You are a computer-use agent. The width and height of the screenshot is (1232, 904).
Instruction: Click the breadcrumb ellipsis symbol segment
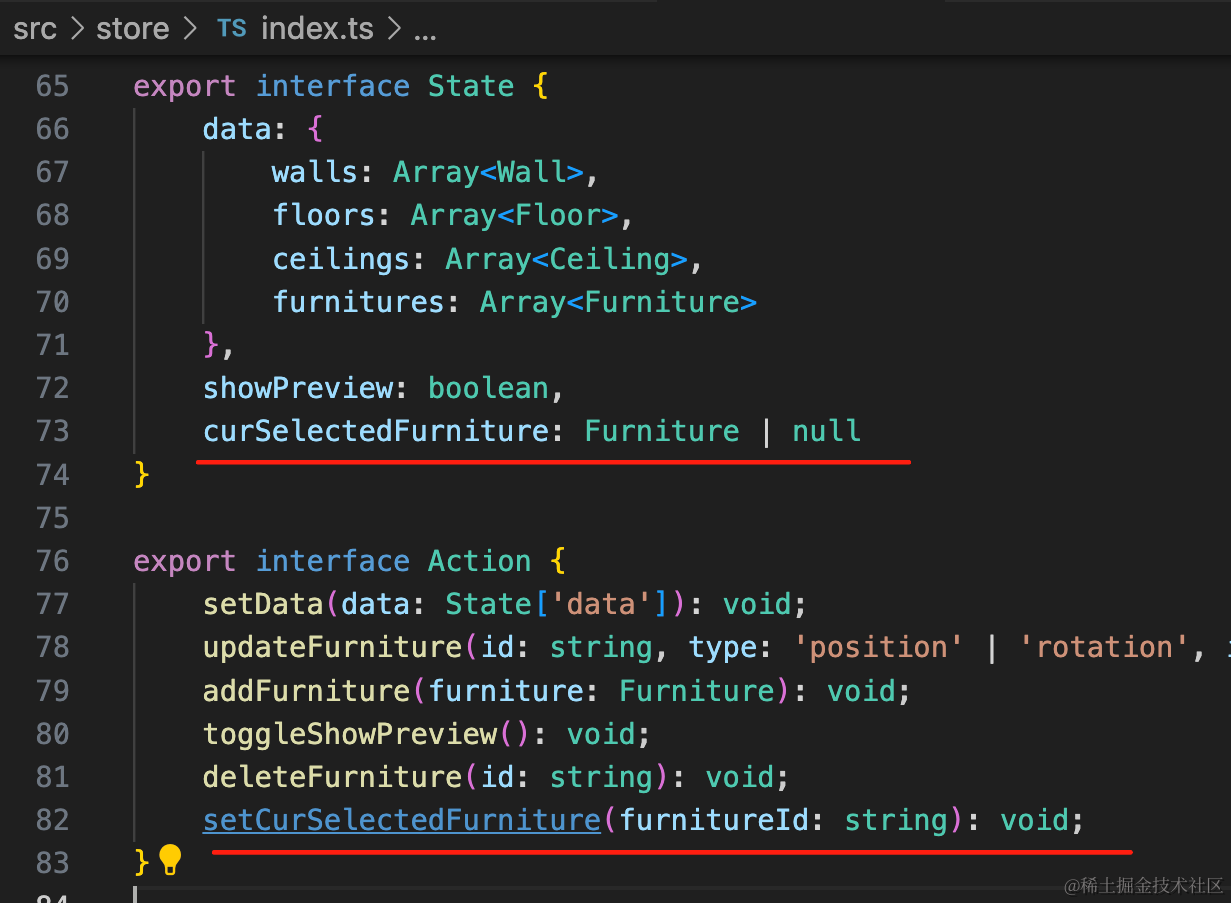pos(425,32)
